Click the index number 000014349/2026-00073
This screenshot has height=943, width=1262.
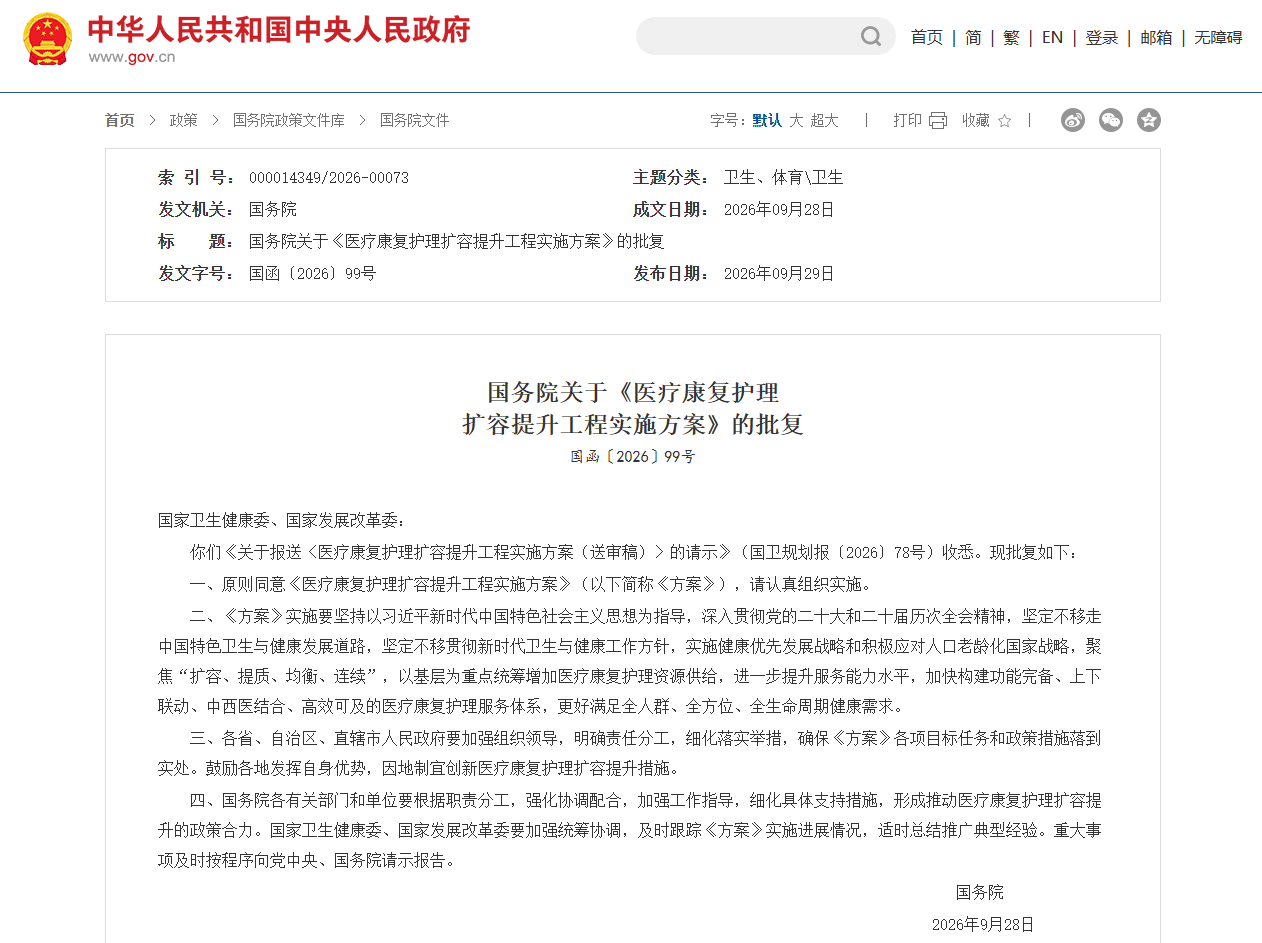tap(329, 178)
